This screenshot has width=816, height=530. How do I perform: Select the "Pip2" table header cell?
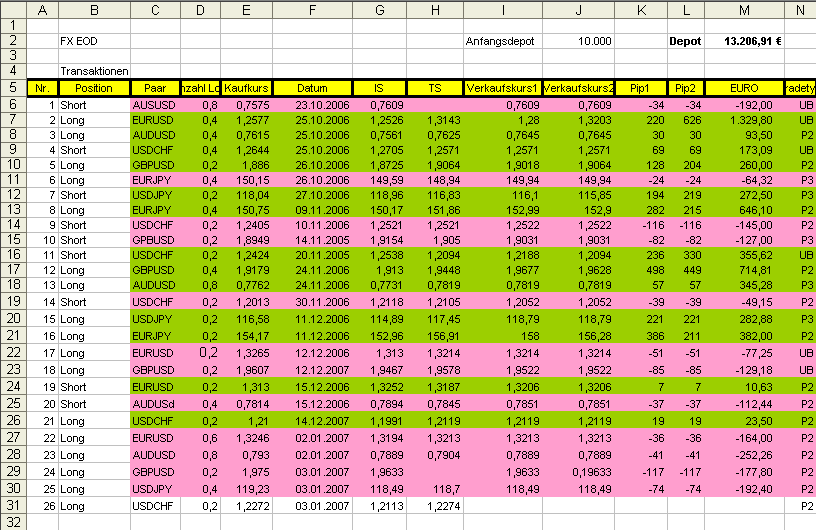pos(685,88)
